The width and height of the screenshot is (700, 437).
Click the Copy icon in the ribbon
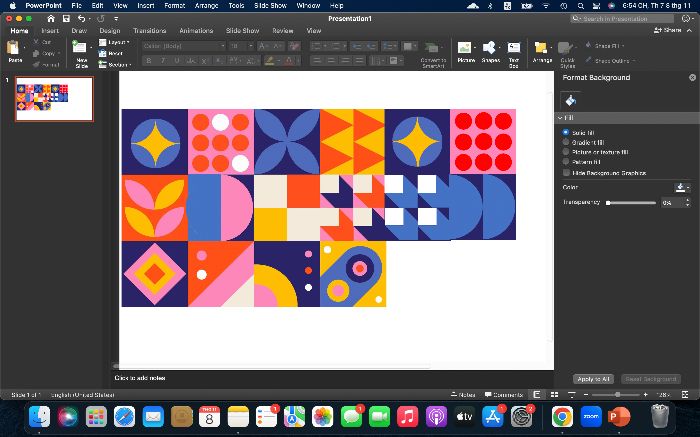37,53
